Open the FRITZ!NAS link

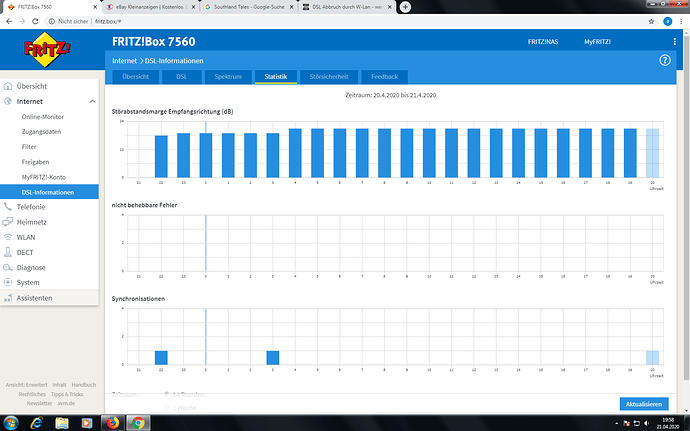click(543, 42)
